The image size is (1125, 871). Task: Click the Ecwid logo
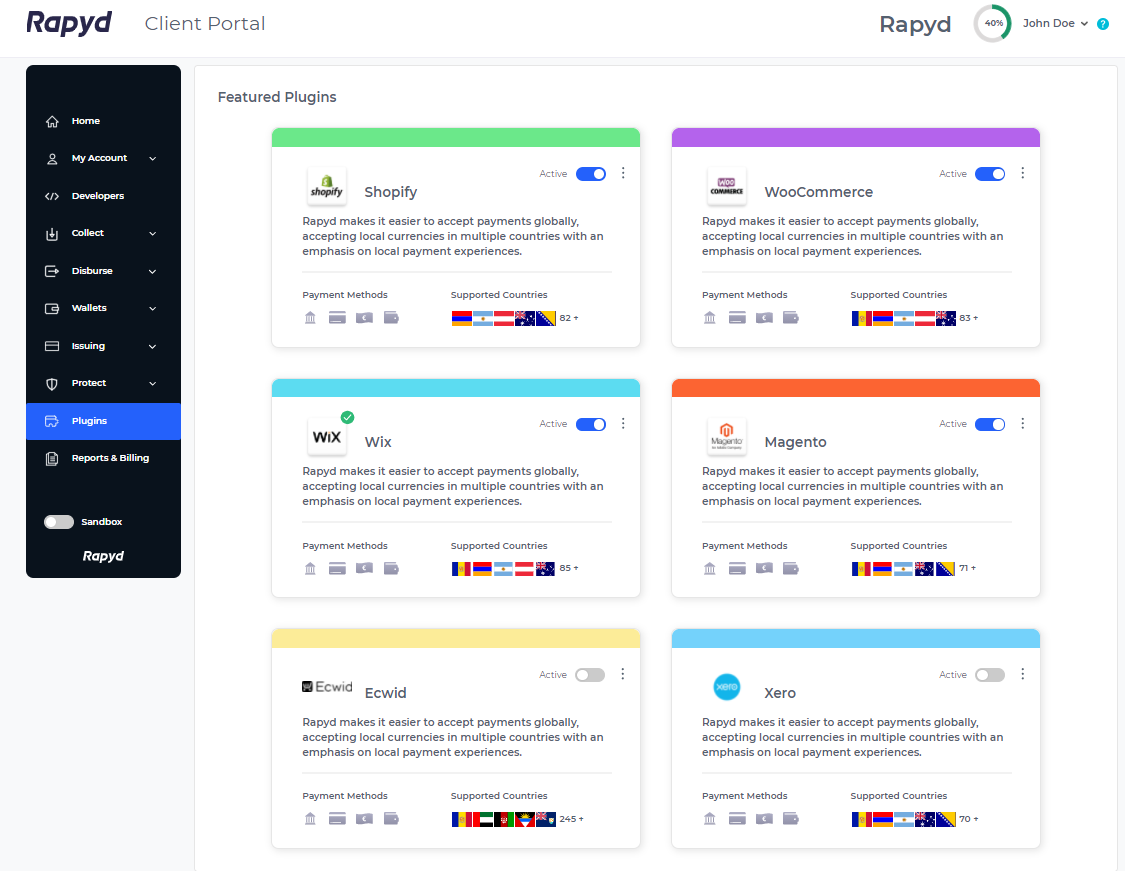tap(327, 687)
